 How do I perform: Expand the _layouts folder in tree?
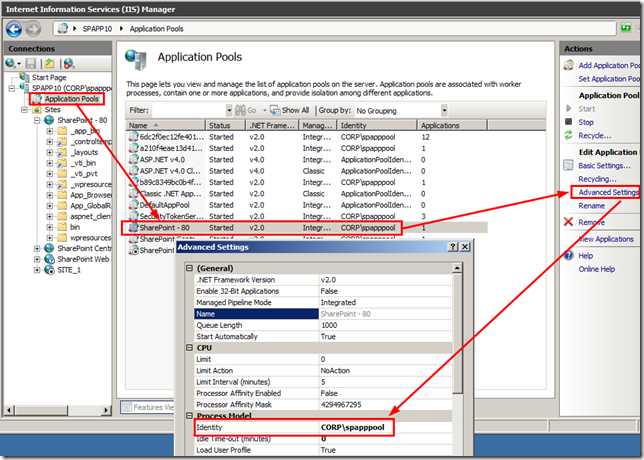click(49, 153)
